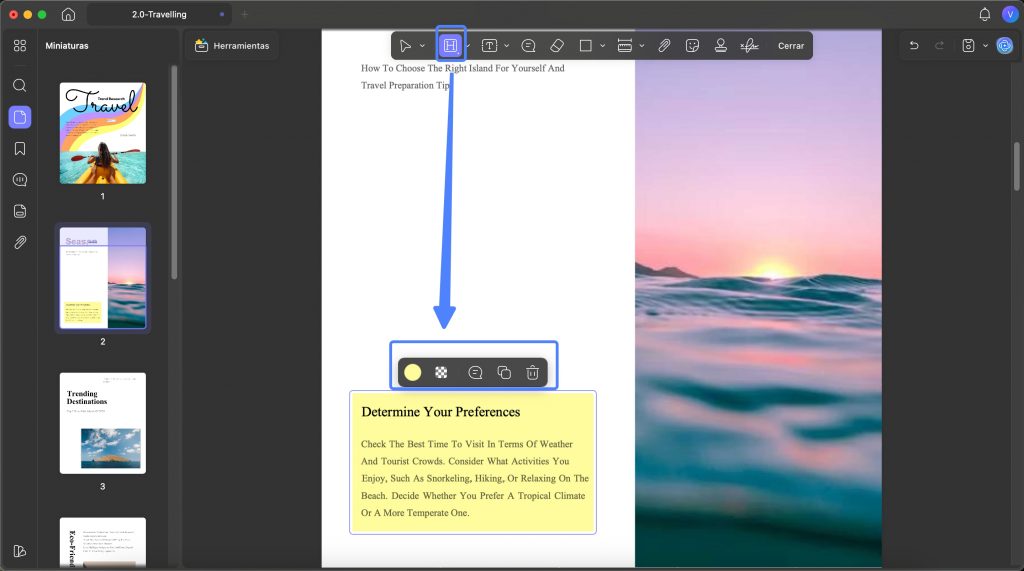The height and width of the screenshot is (571, 1024).
Task: Expand the rectangle shape dropdown arrow
Action: [x=602, y=46]
